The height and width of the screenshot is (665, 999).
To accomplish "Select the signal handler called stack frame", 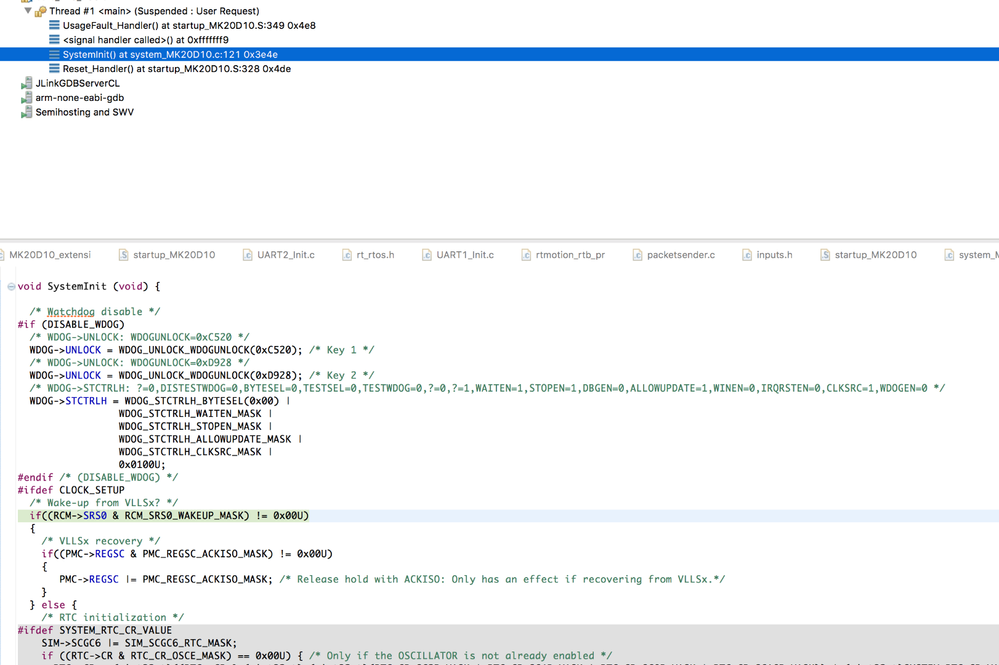I will coord(146,39).
